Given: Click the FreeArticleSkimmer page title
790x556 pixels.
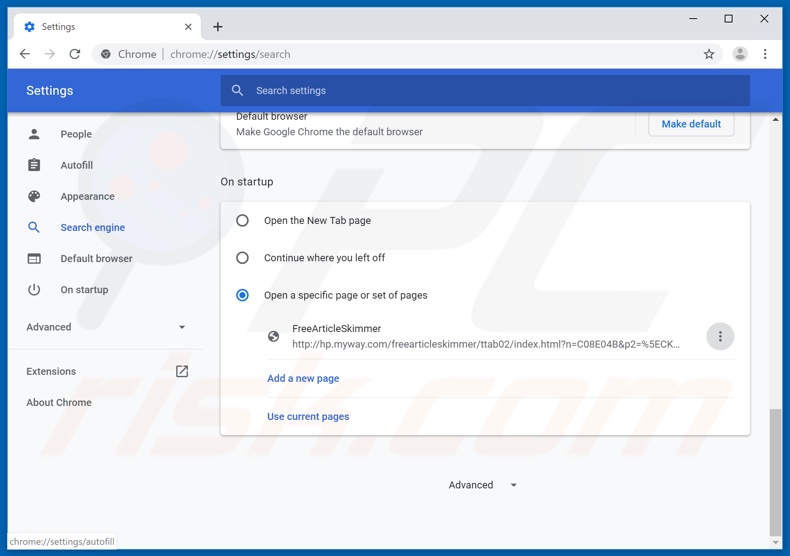Looking at the screenshot, I should [337, 328].
